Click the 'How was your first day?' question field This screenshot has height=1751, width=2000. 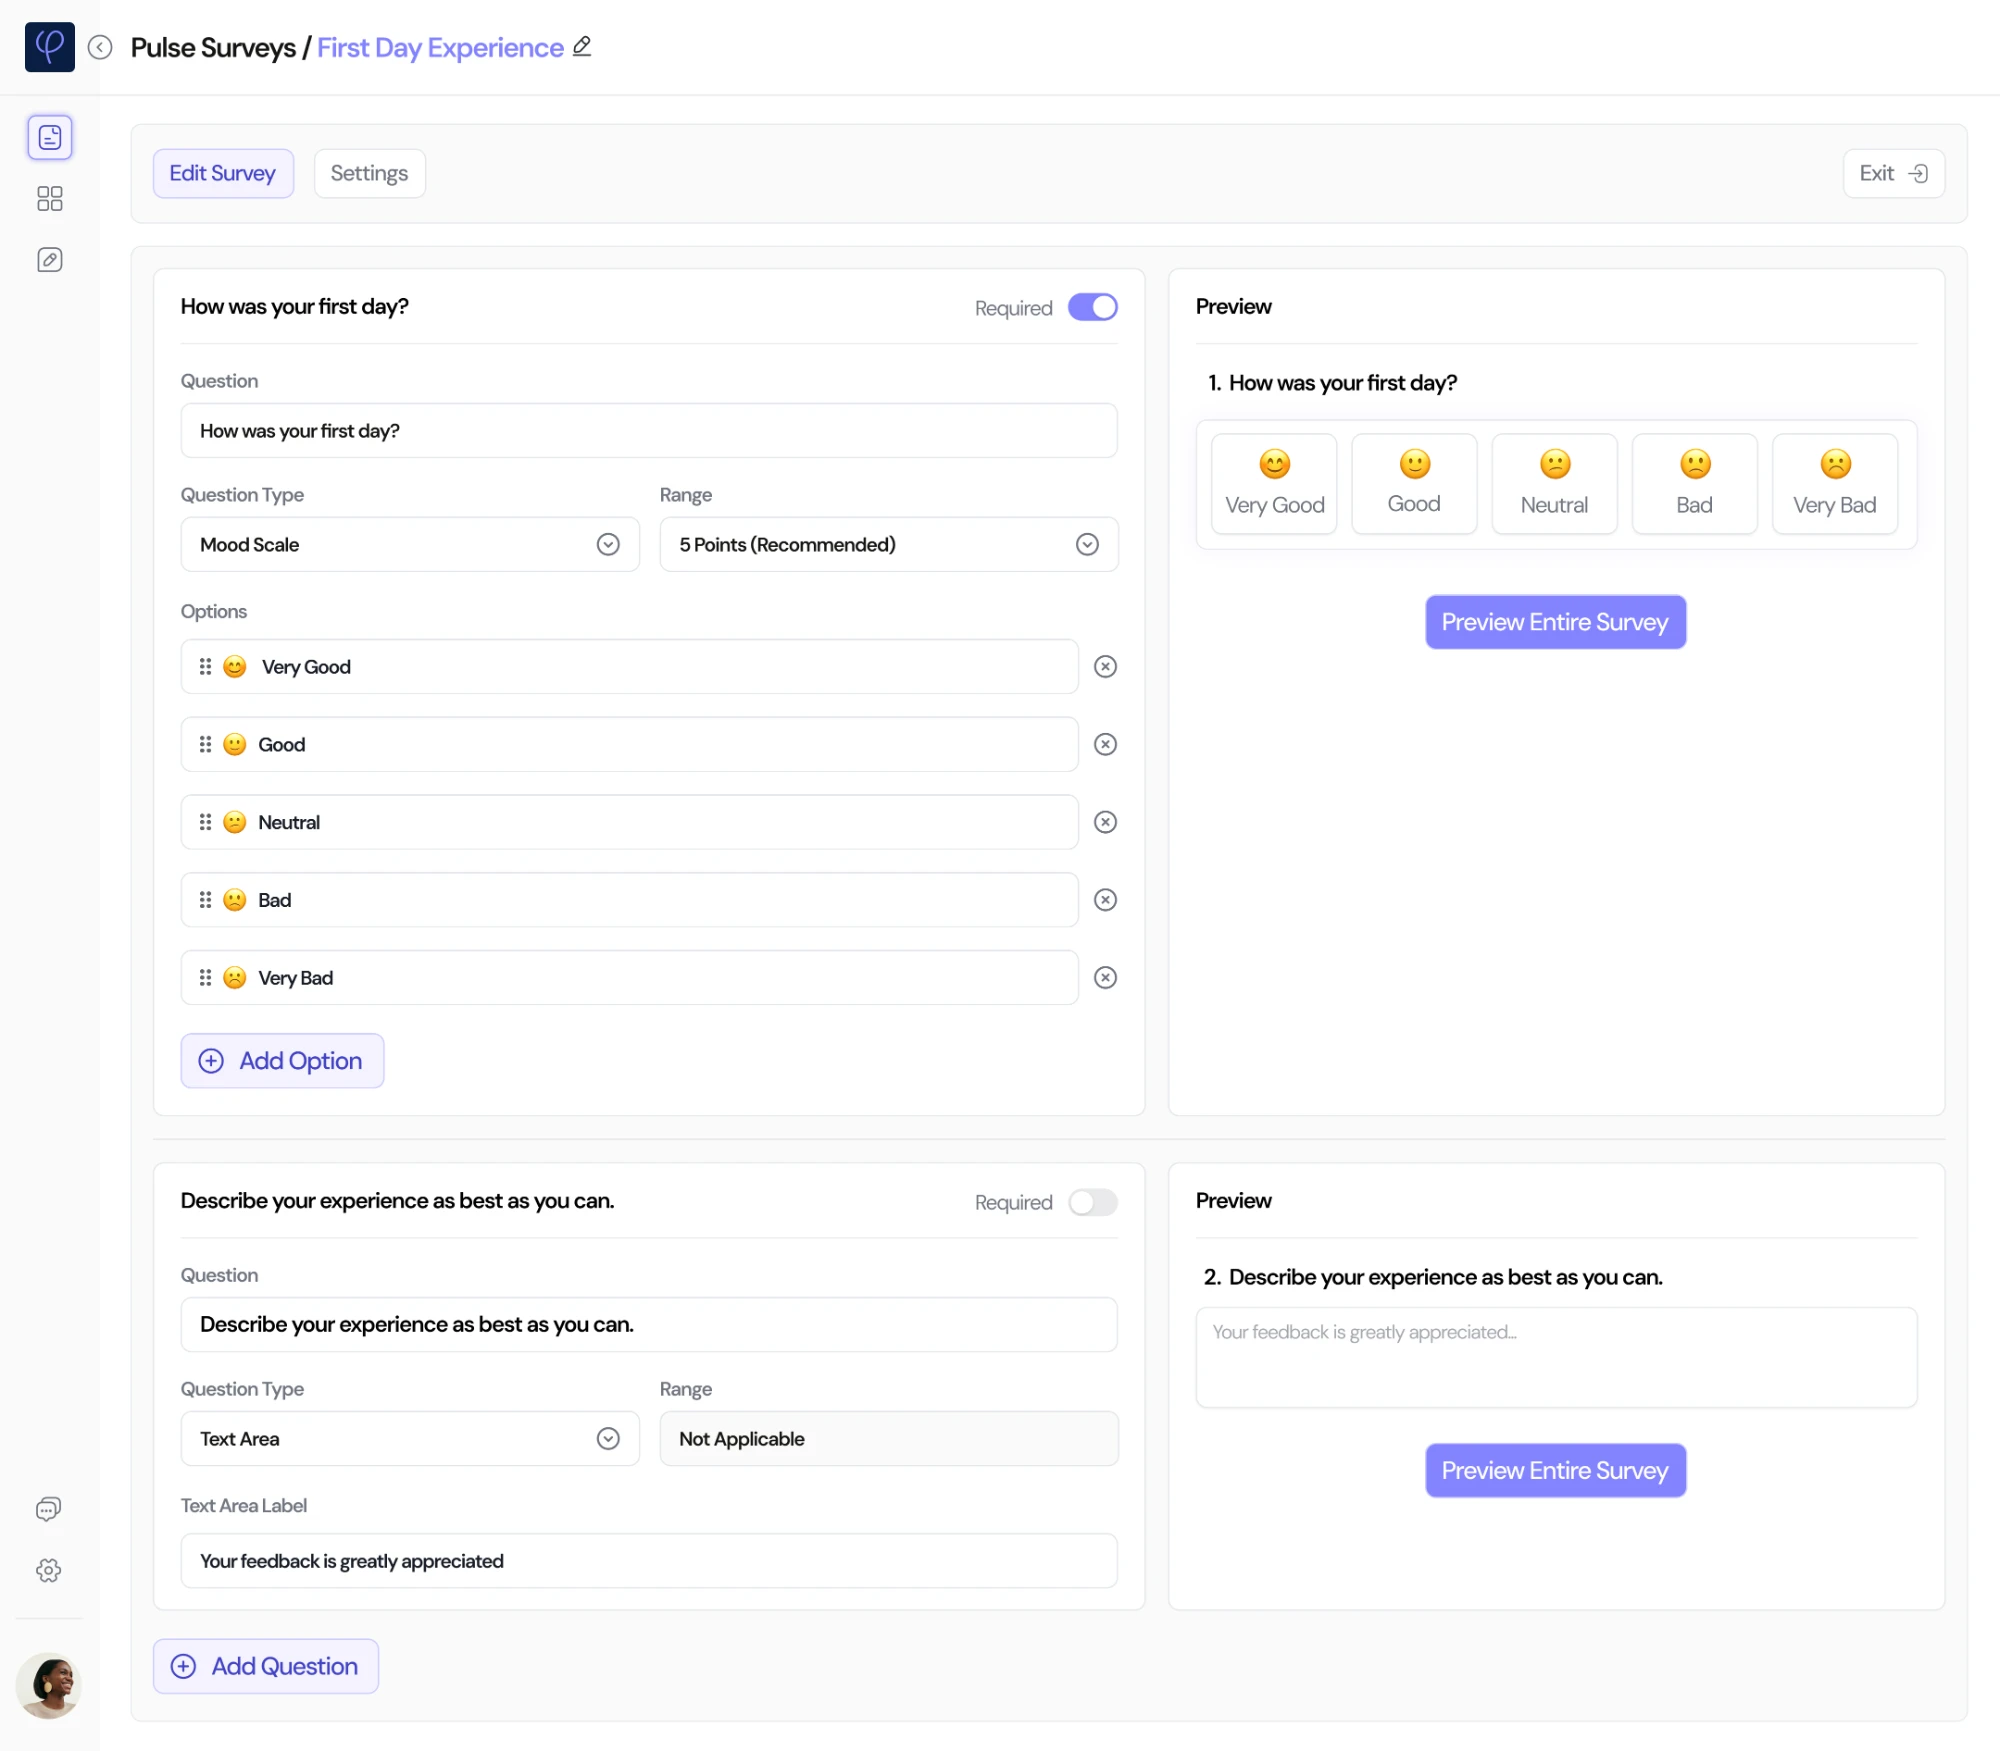(649, 430)
